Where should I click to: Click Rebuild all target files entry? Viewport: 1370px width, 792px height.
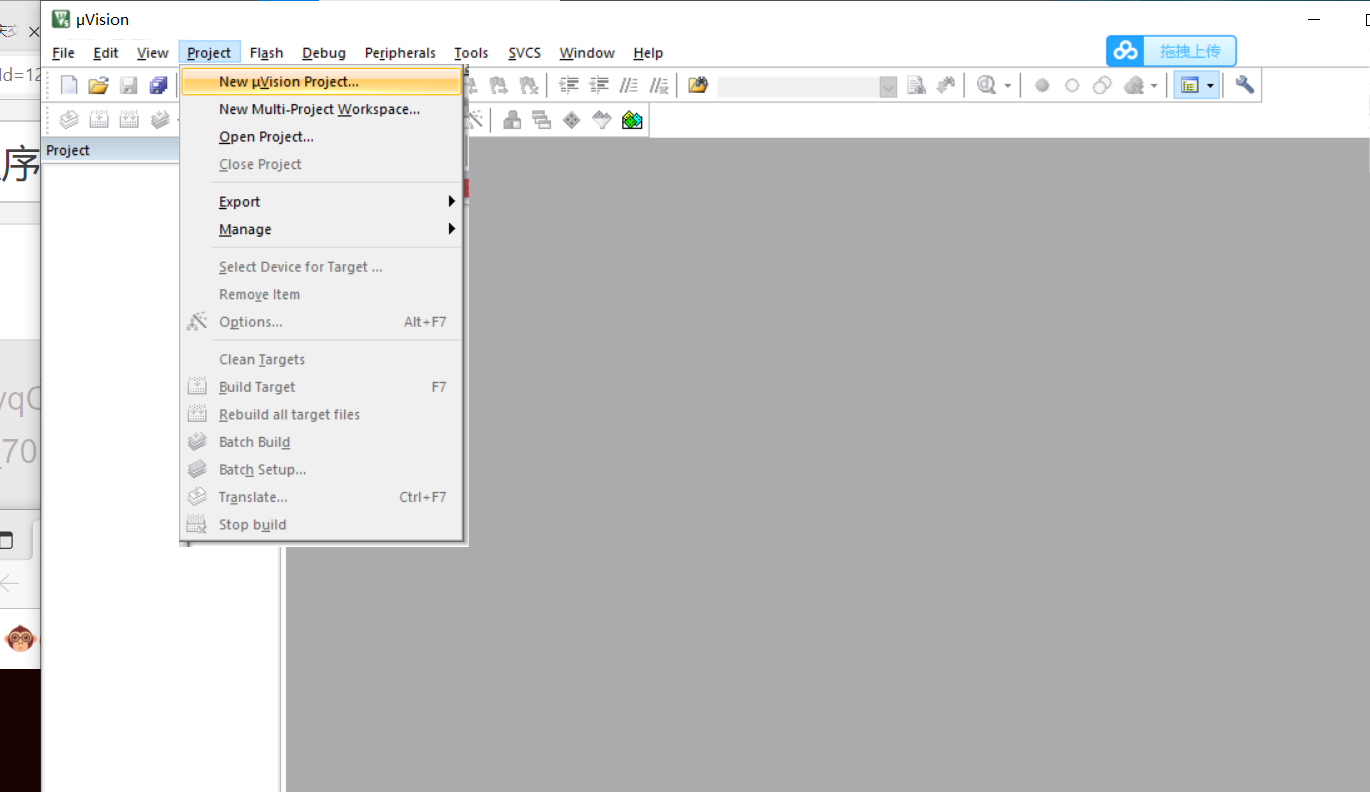[x=321, y=414]
